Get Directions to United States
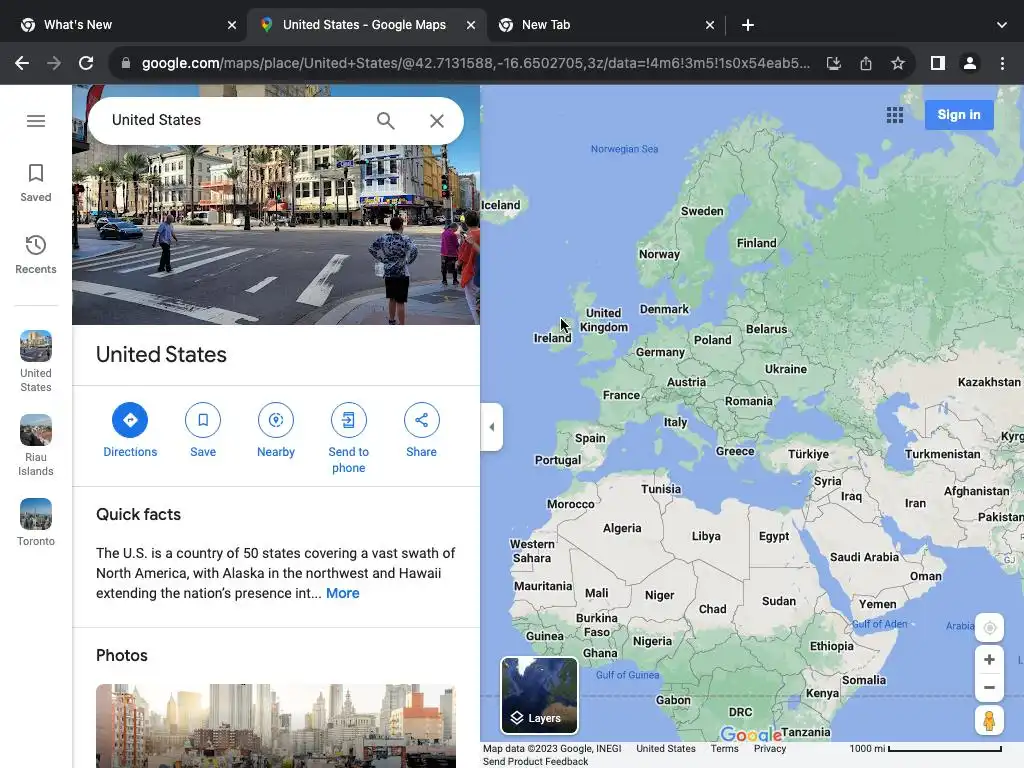Viewport: 1024px width, 768px height. [130, 430]
